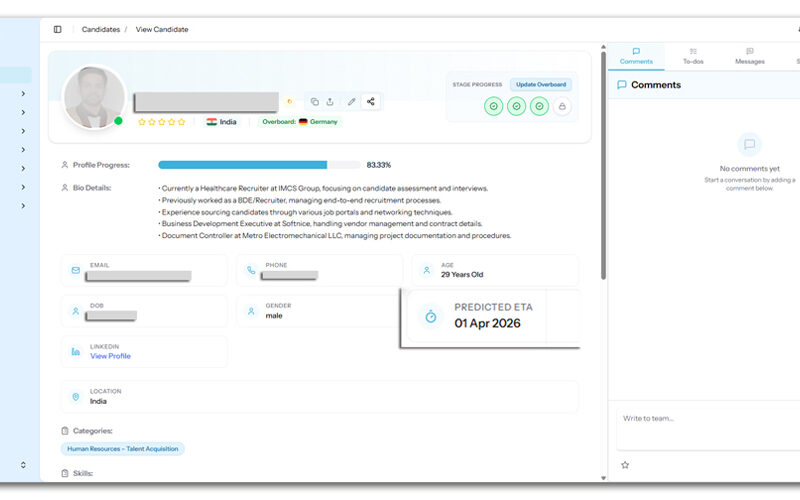Click the share icon beside name

pos(371,101)
